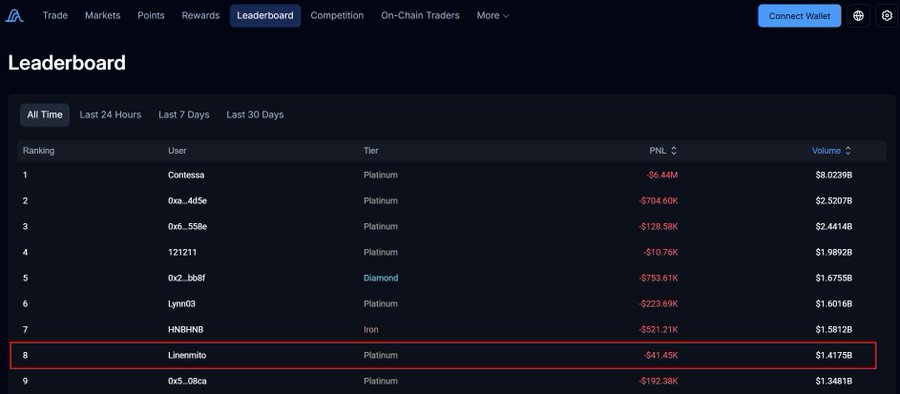Click the Iron tier label
900x394 pixels.
(x=371, y=330)
